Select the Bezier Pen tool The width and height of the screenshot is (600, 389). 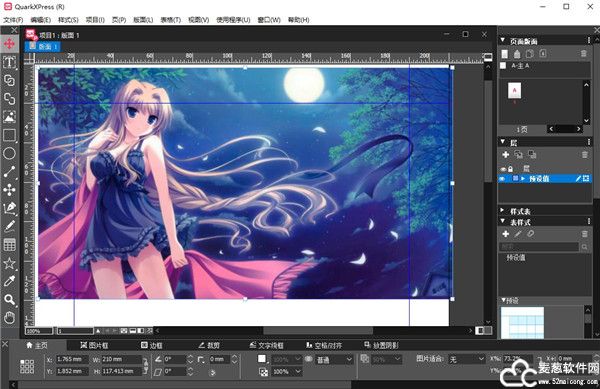(x=9, y=208)
